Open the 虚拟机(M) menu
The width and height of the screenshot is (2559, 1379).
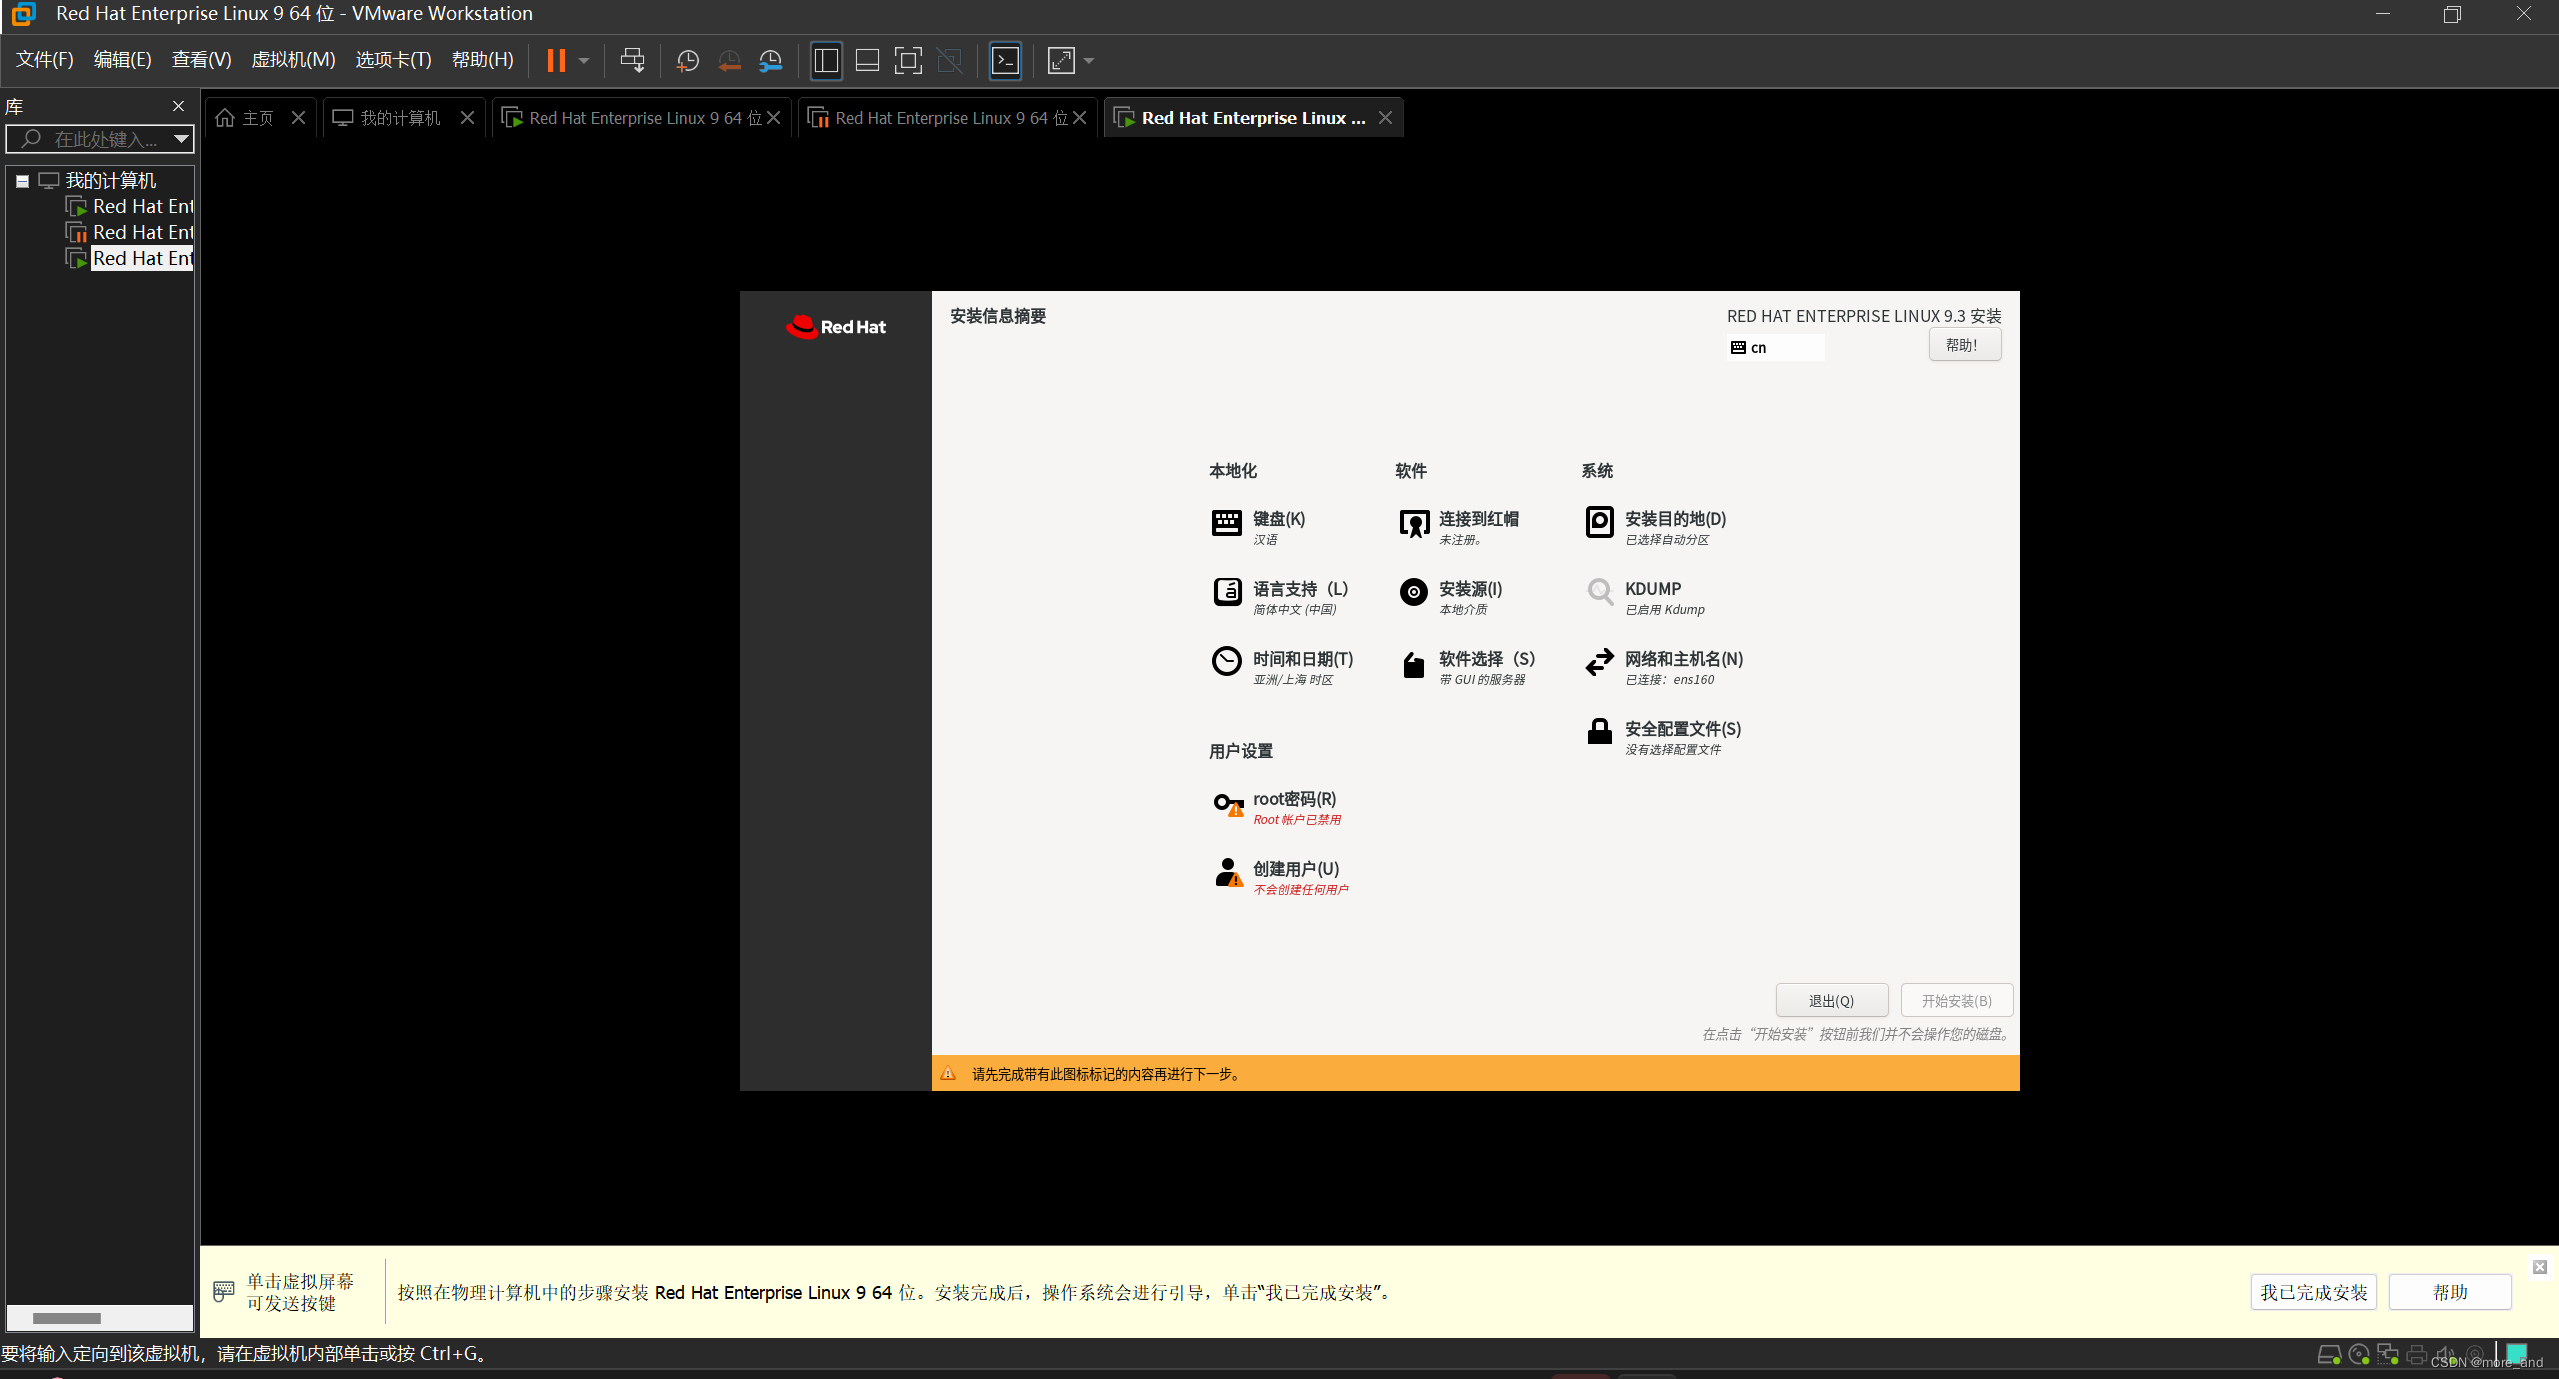tap(292, 59)
